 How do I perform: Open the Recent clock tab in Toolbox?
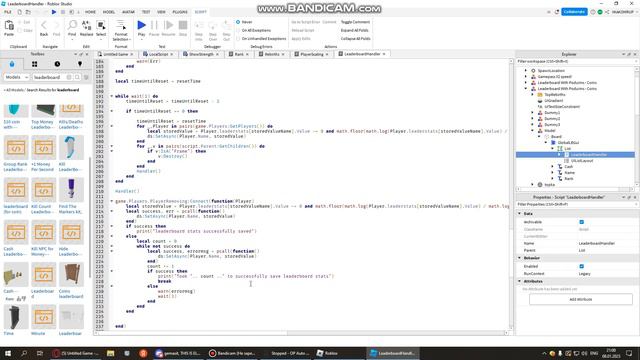pos(57,64)
